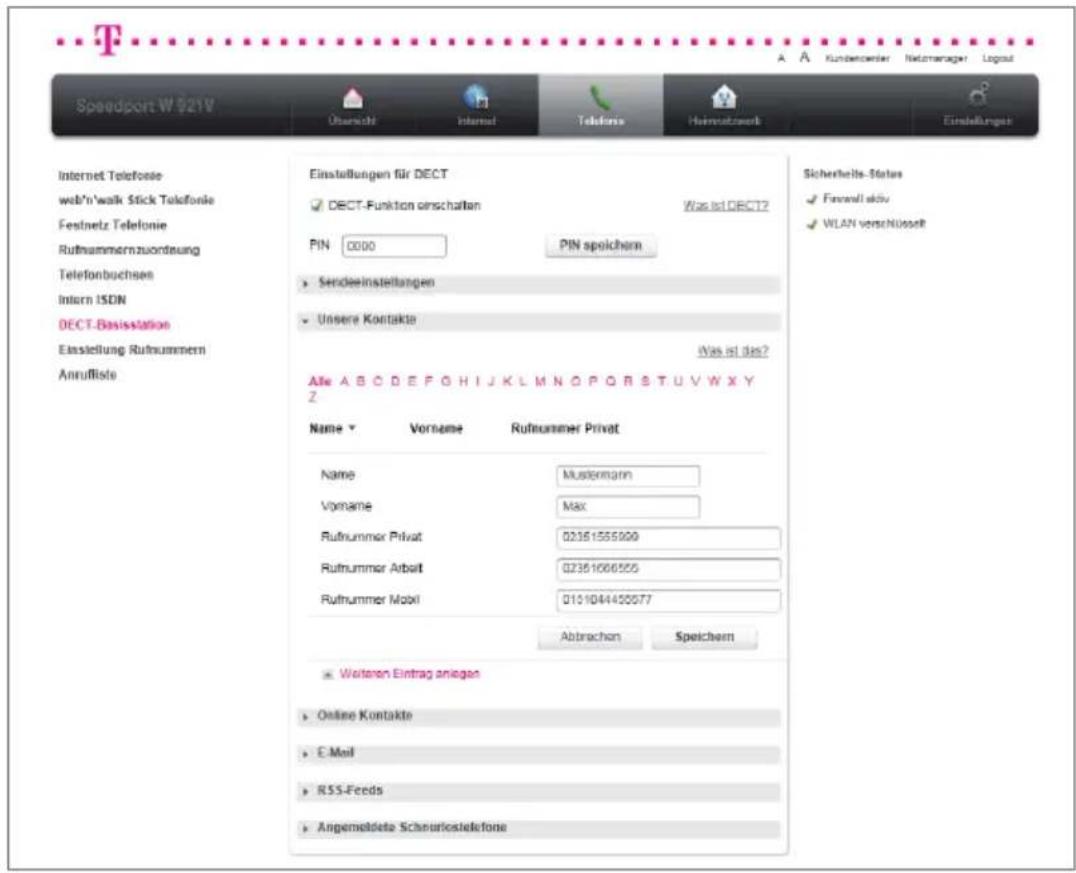Click the Name input field
Viewport: 1076px width, 873px height.
(x=628, y=476)
